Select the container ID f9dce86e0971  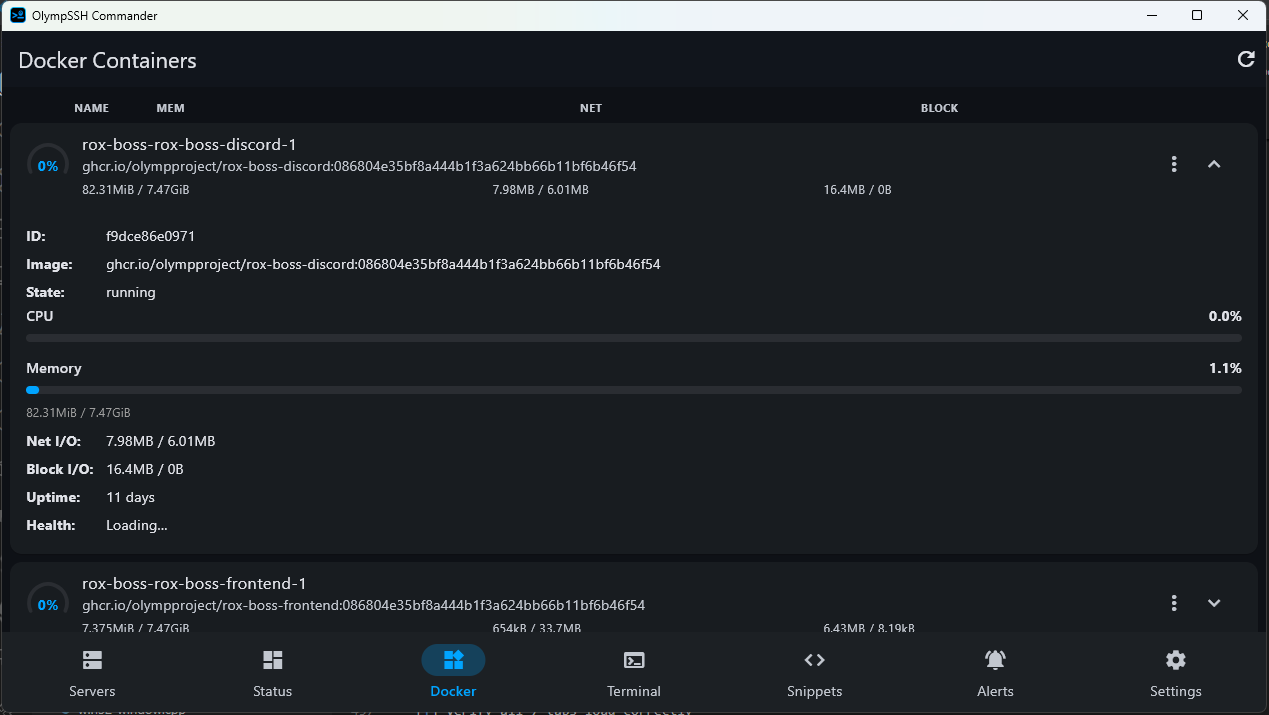tap(150, 237)
